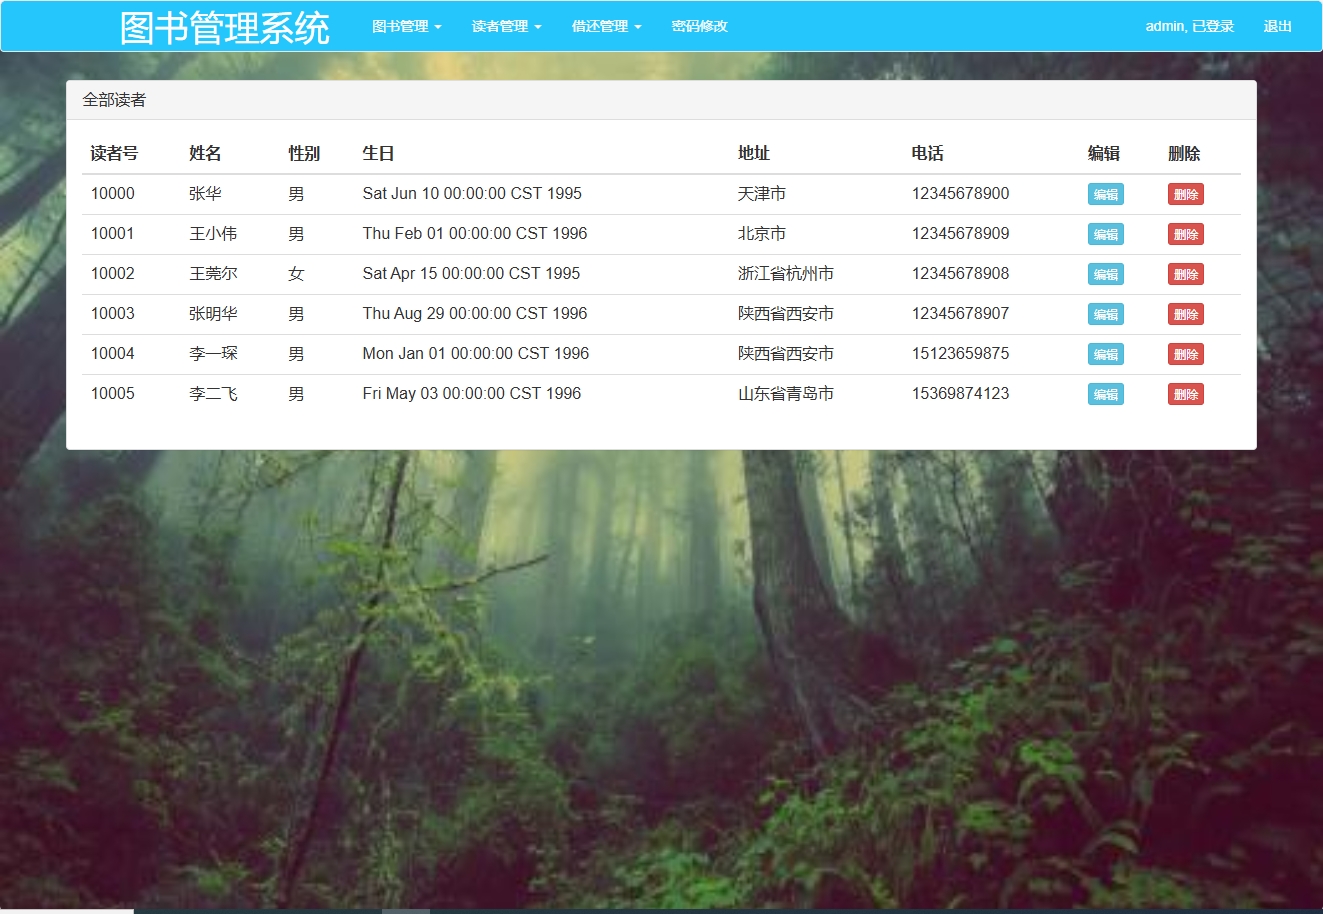This screenshot has width=1323, height=914.
Task: Delete reader 李二飞 record
Action: click(1185, 394)
